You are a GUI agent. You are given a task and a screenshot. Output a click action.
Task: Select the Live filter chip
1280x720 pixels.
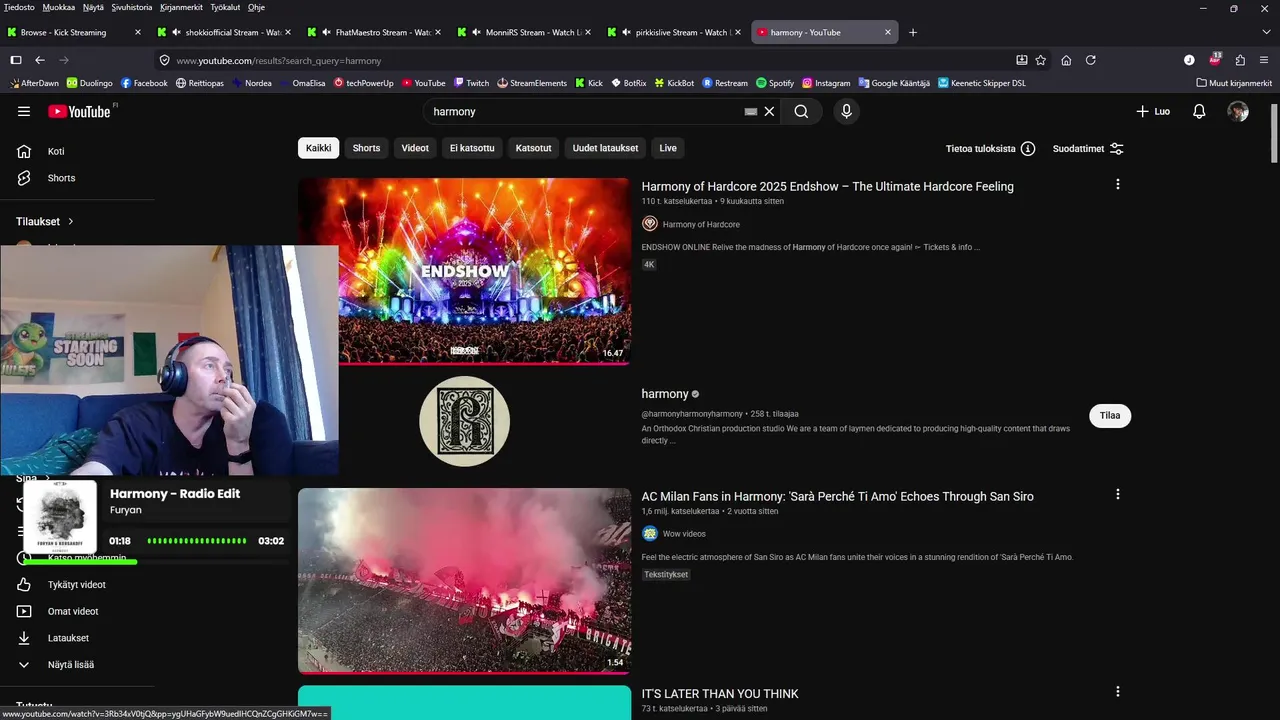pyautogui.click(x=668, y=148)
